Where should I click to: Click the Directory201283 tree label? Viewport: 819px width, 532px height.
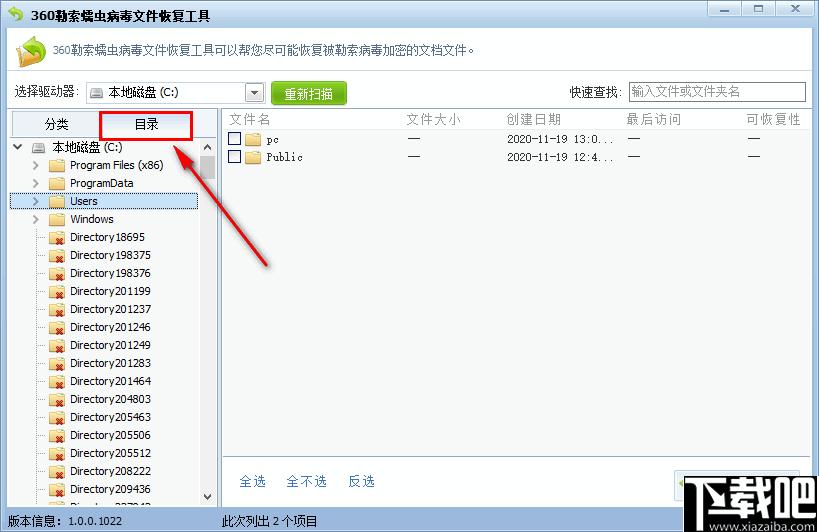[x=110, y=363]
